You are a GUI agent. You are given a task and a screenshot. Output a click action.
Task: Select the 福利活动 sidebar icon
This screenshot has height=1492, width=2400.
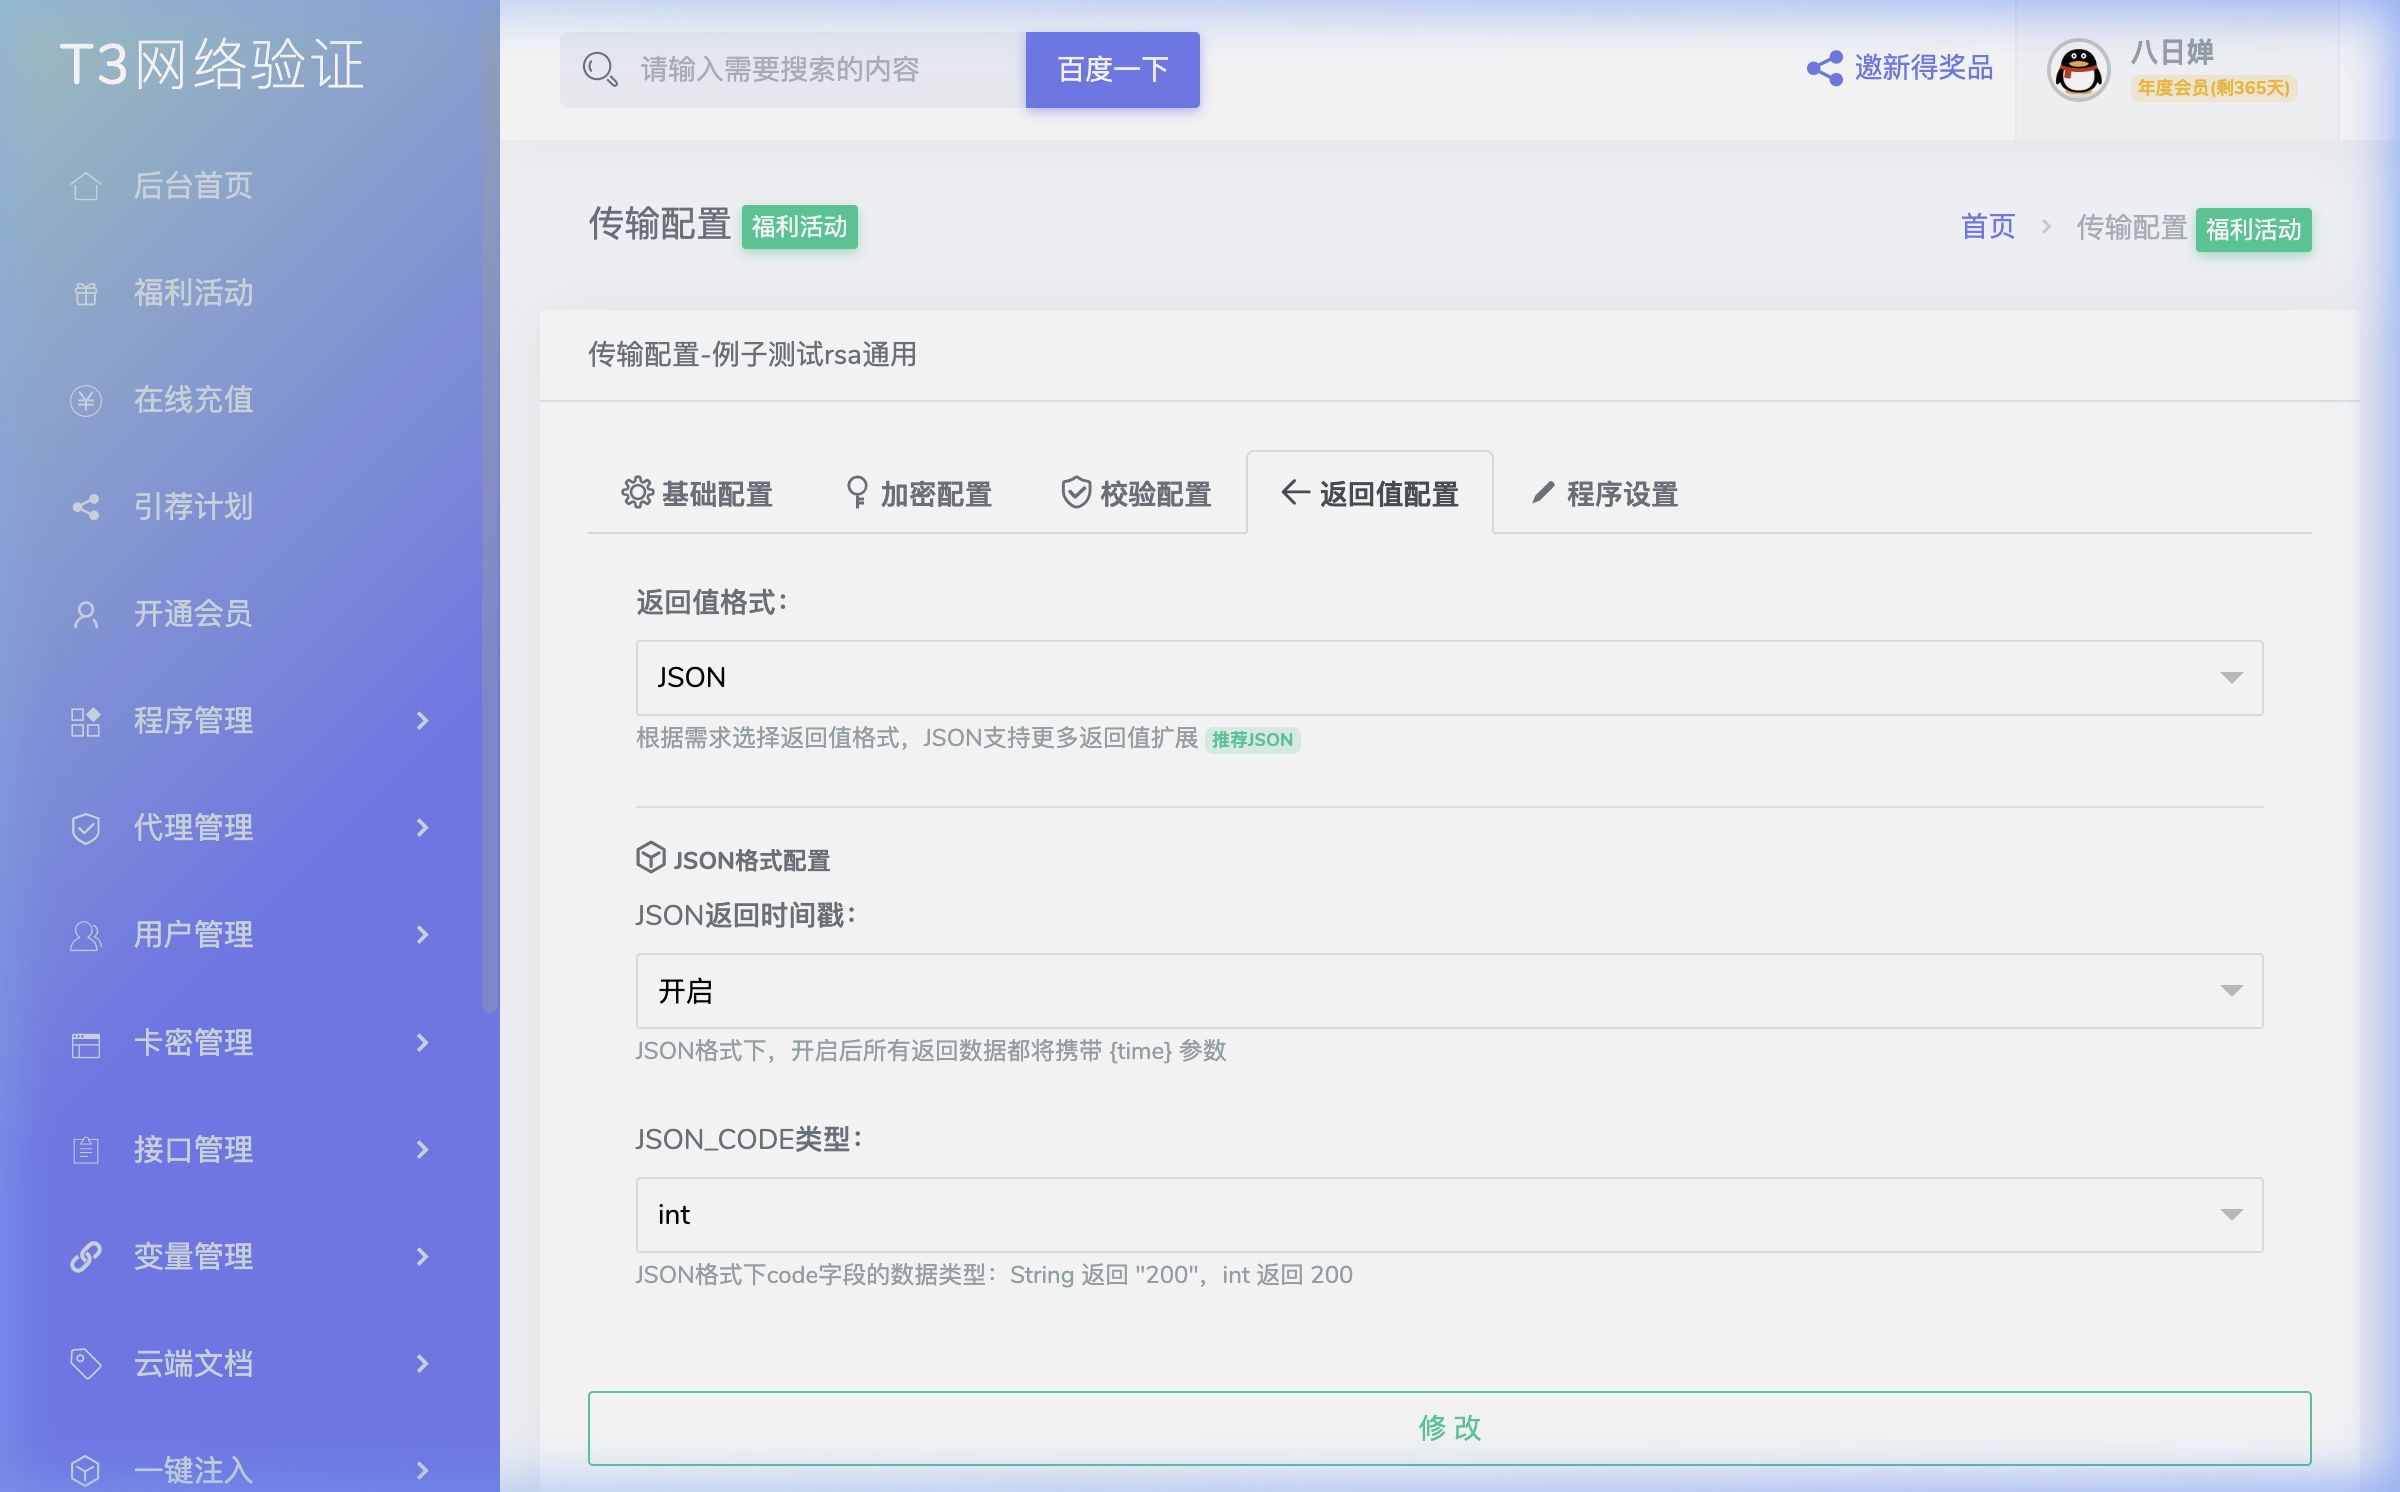coord(86,293)
